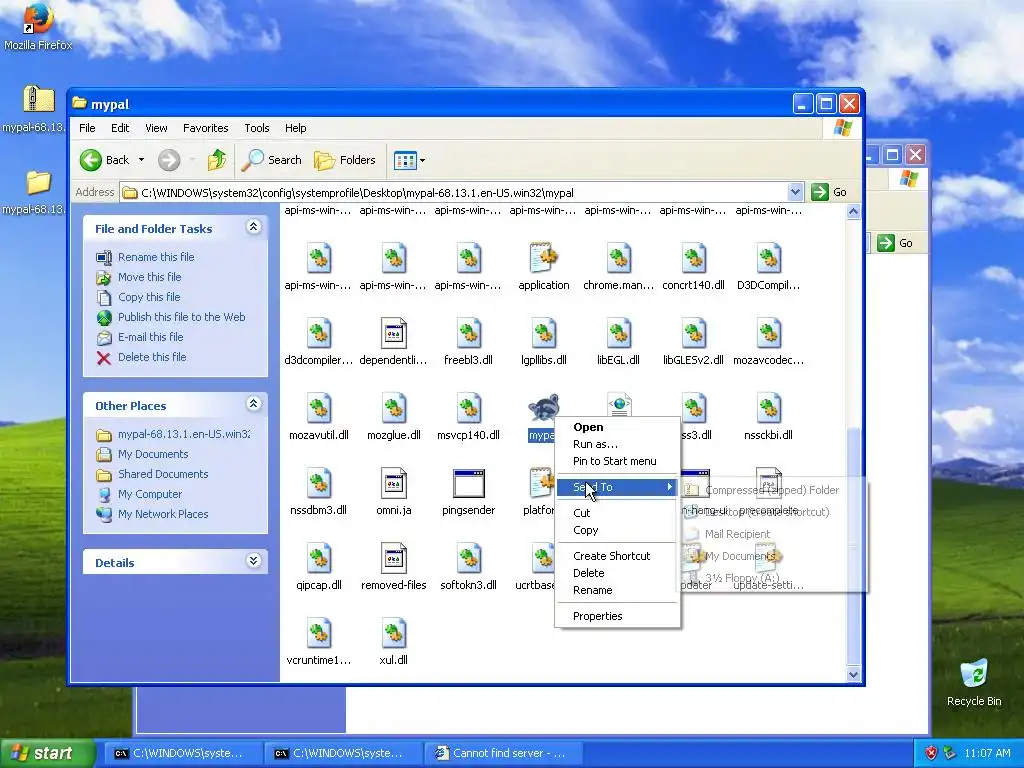The height and width of the screenshot is (768, 1024).
Task: Select the D3DCompiler dll icon
Action: (769, 259)
